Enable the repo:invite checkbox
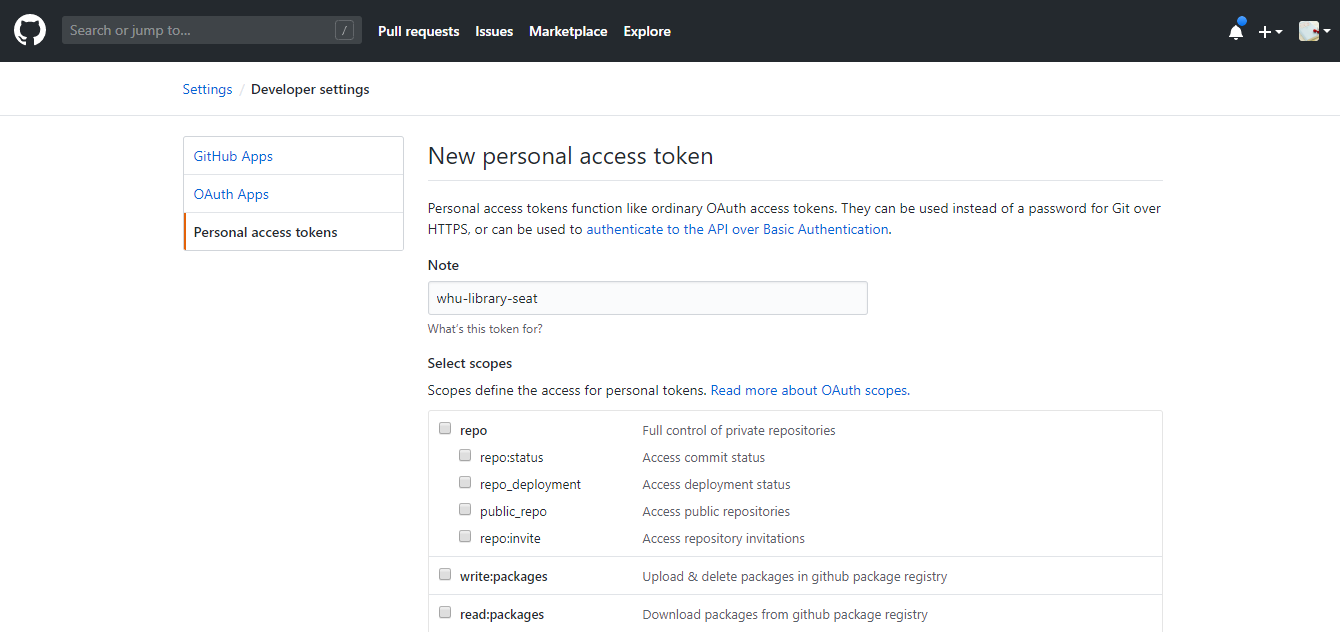The height and width of the screenshot is (632, 1340). [465, 537]
